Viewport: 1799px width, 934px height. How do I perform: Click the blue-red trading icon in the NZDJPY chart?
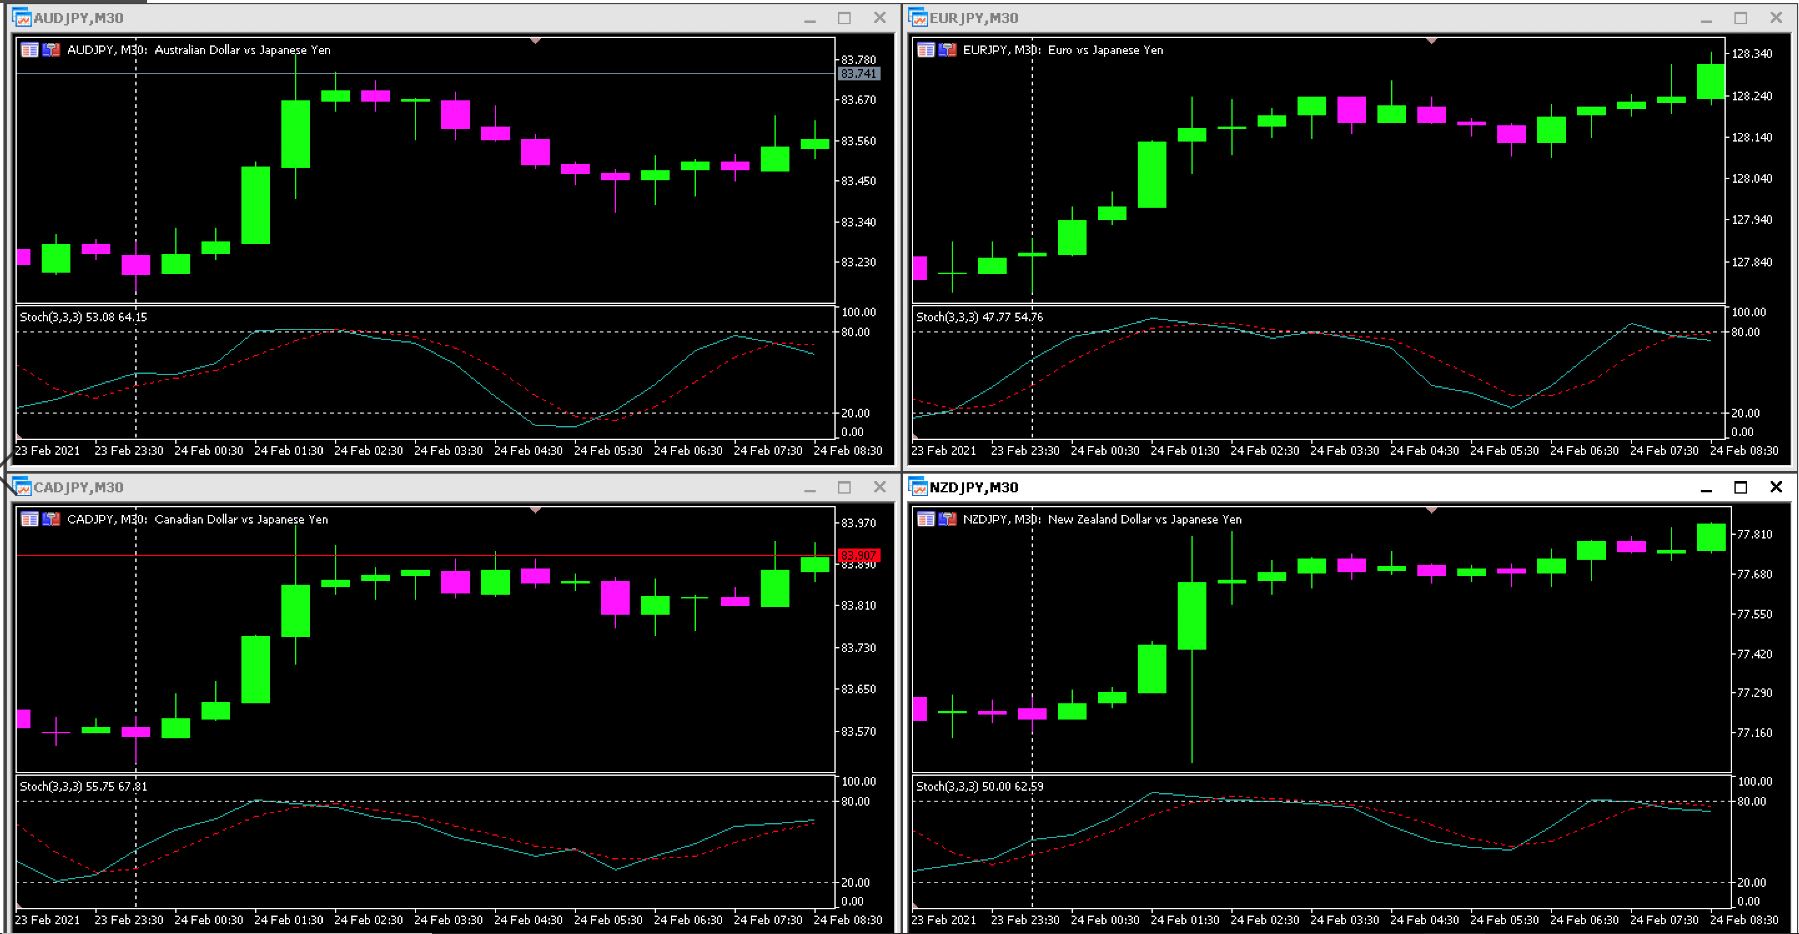point(947,519)
